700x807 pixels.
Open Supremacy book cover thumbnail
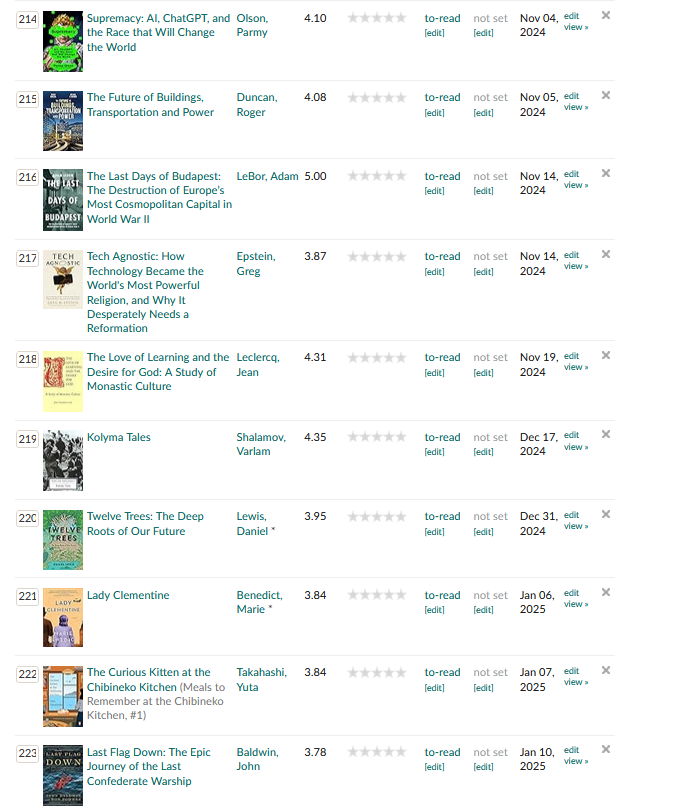click(x=63, y=41)
